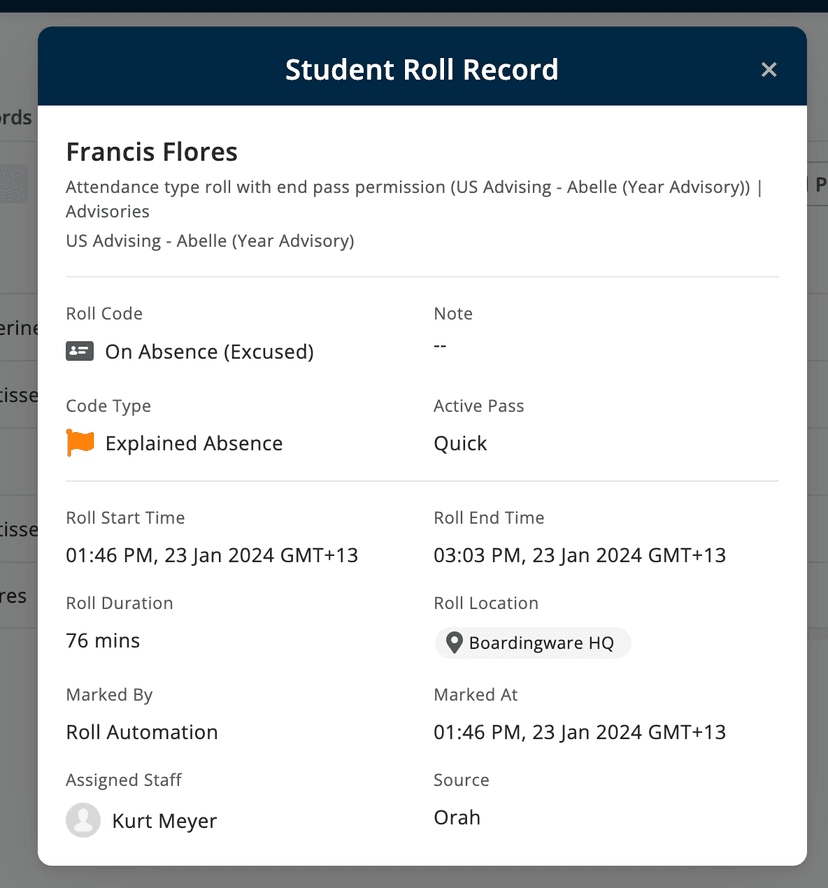This screenshot has height=888, width=828.
Task: Click the Kurt Meyer staff name
Action: [x=164, y=820]
